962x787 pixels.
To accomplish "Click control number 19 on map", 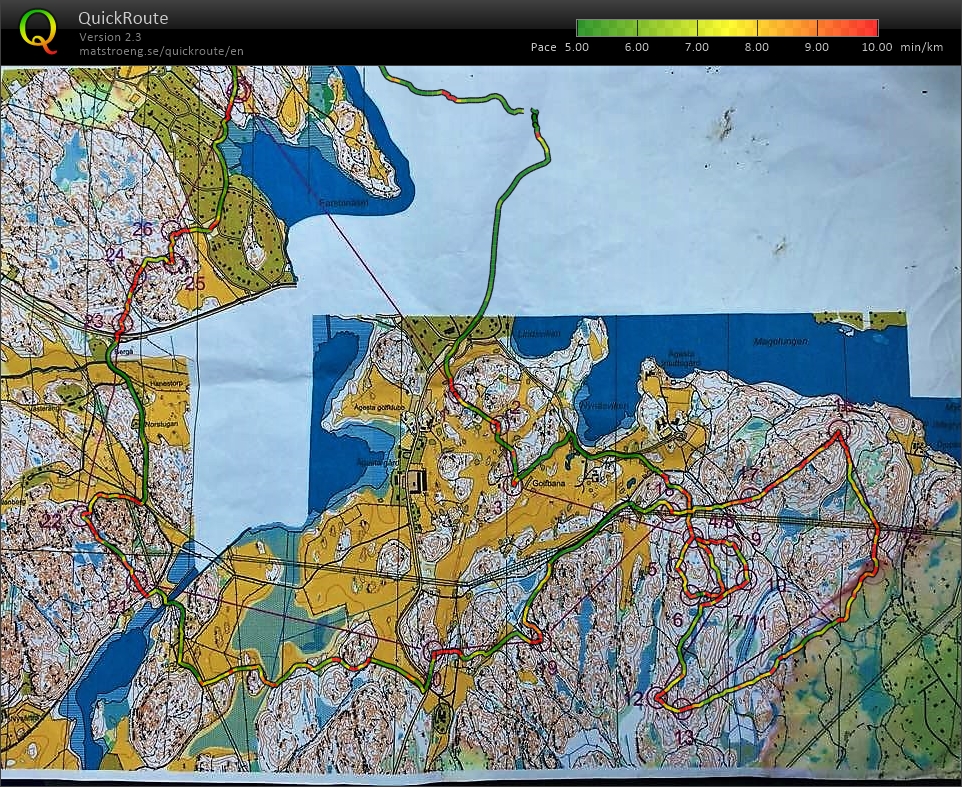I will click(x=548, y=667).
